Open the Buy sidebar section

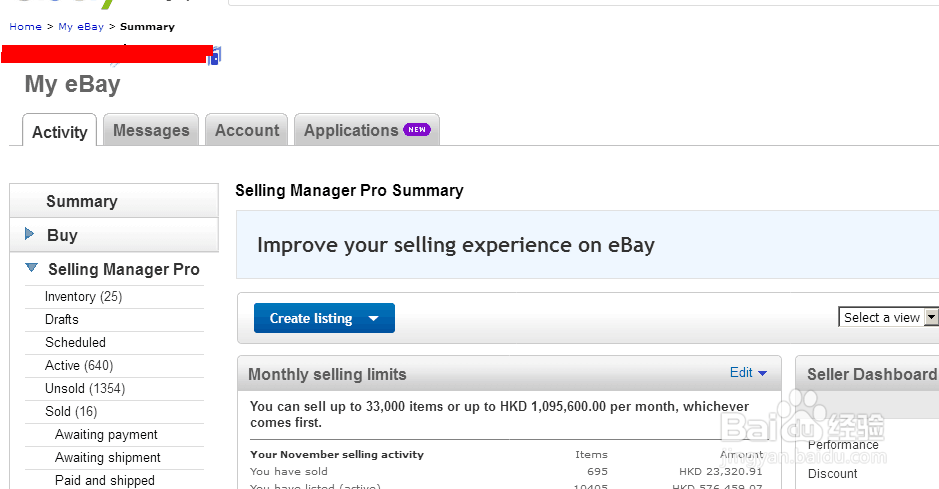tap(62, 235)
